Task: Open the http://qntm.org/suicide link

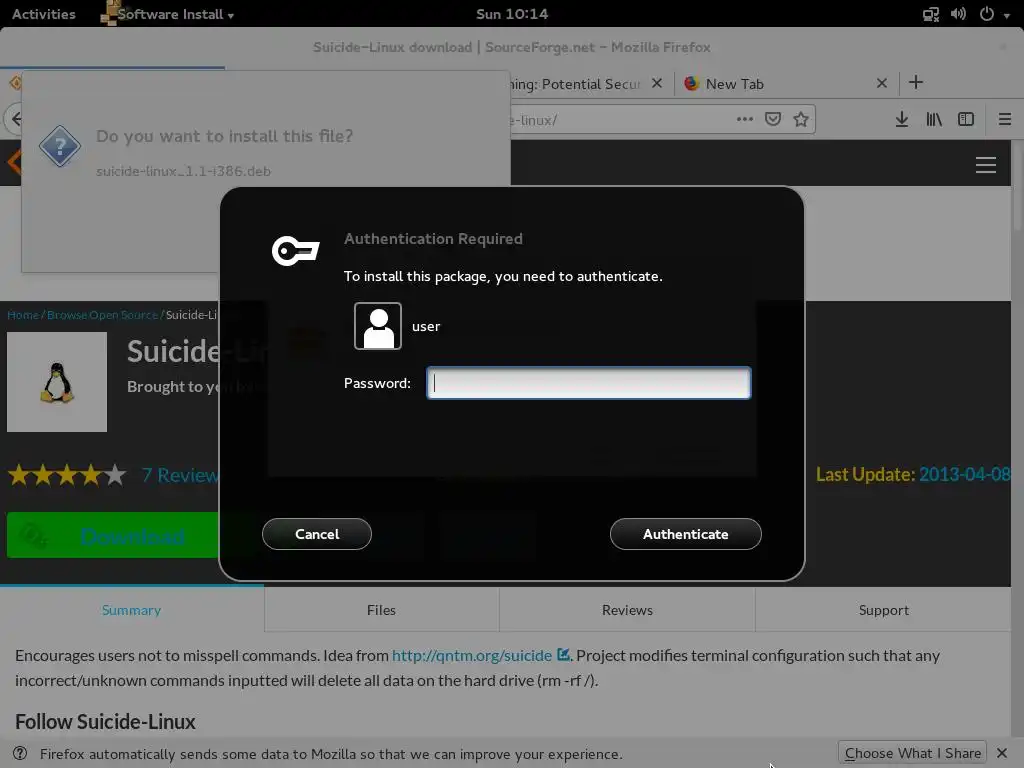Action: tap(472, 656)
